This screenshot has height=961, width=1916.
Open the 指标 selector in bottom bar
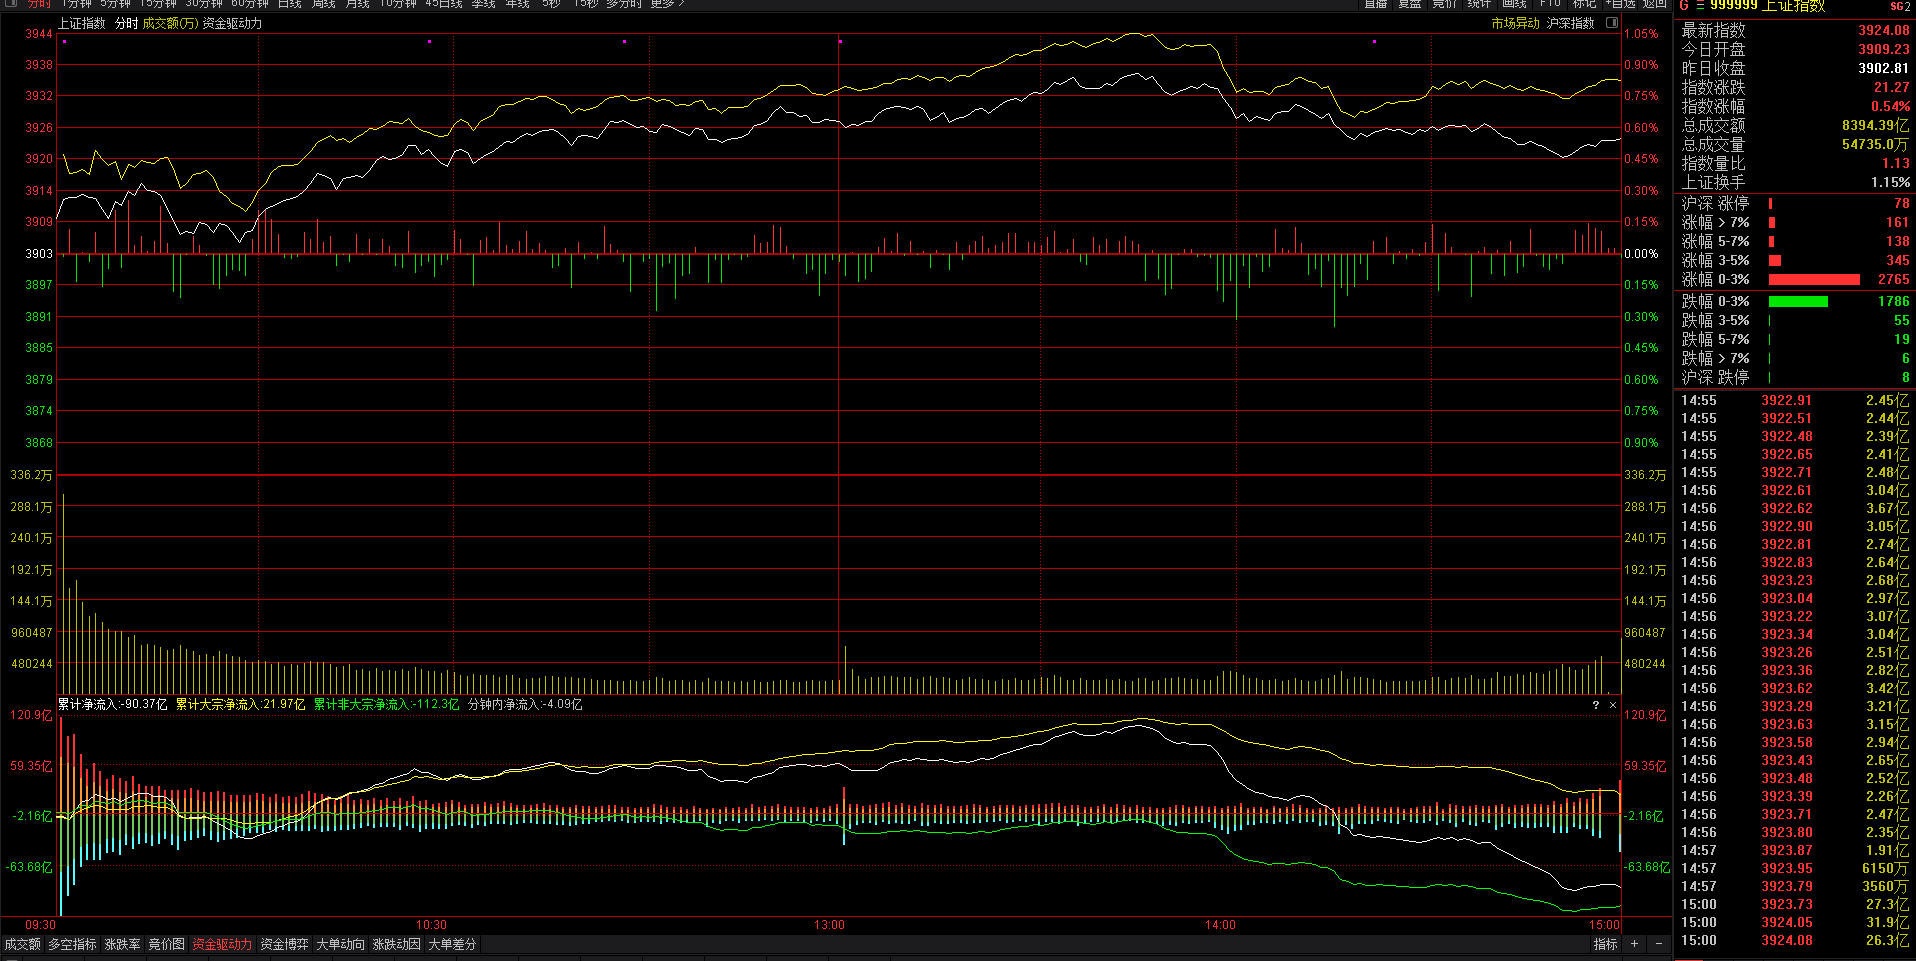pos(1605,944)
